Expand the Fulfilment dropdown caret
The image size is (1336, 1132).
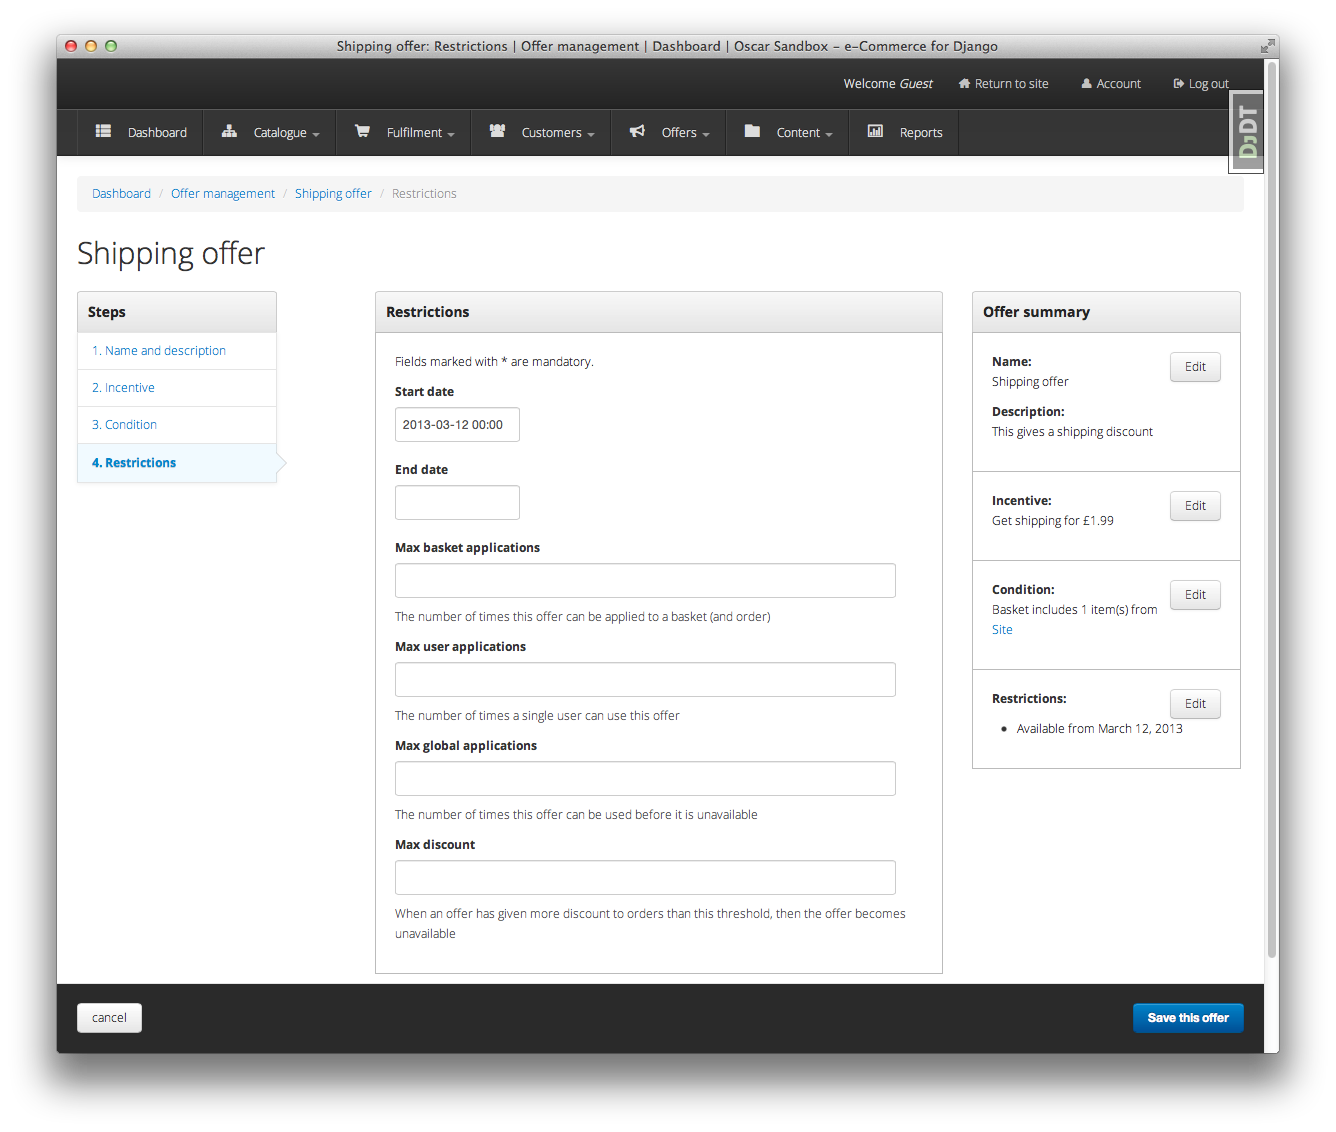coord(451,135)
